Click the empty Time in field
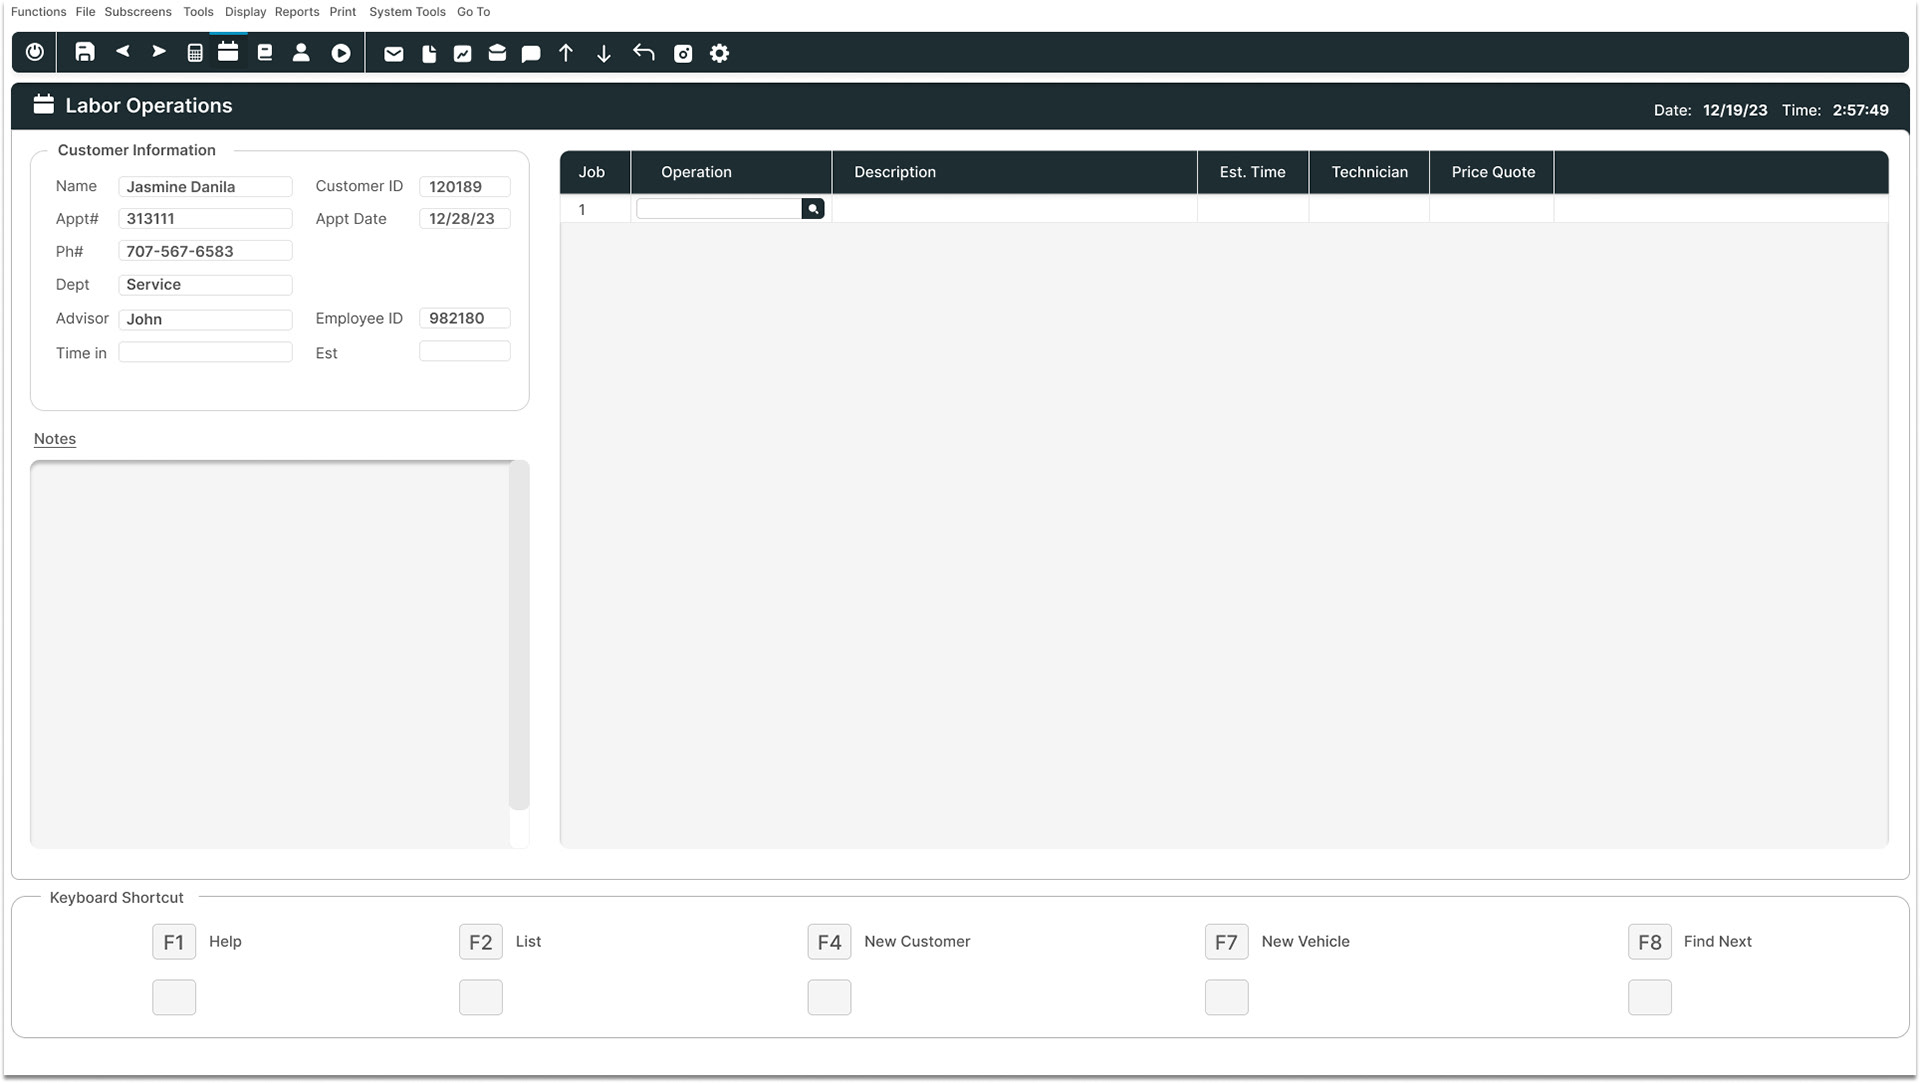The width and height of the screenshot is (1920, 1083). [205, 352]
